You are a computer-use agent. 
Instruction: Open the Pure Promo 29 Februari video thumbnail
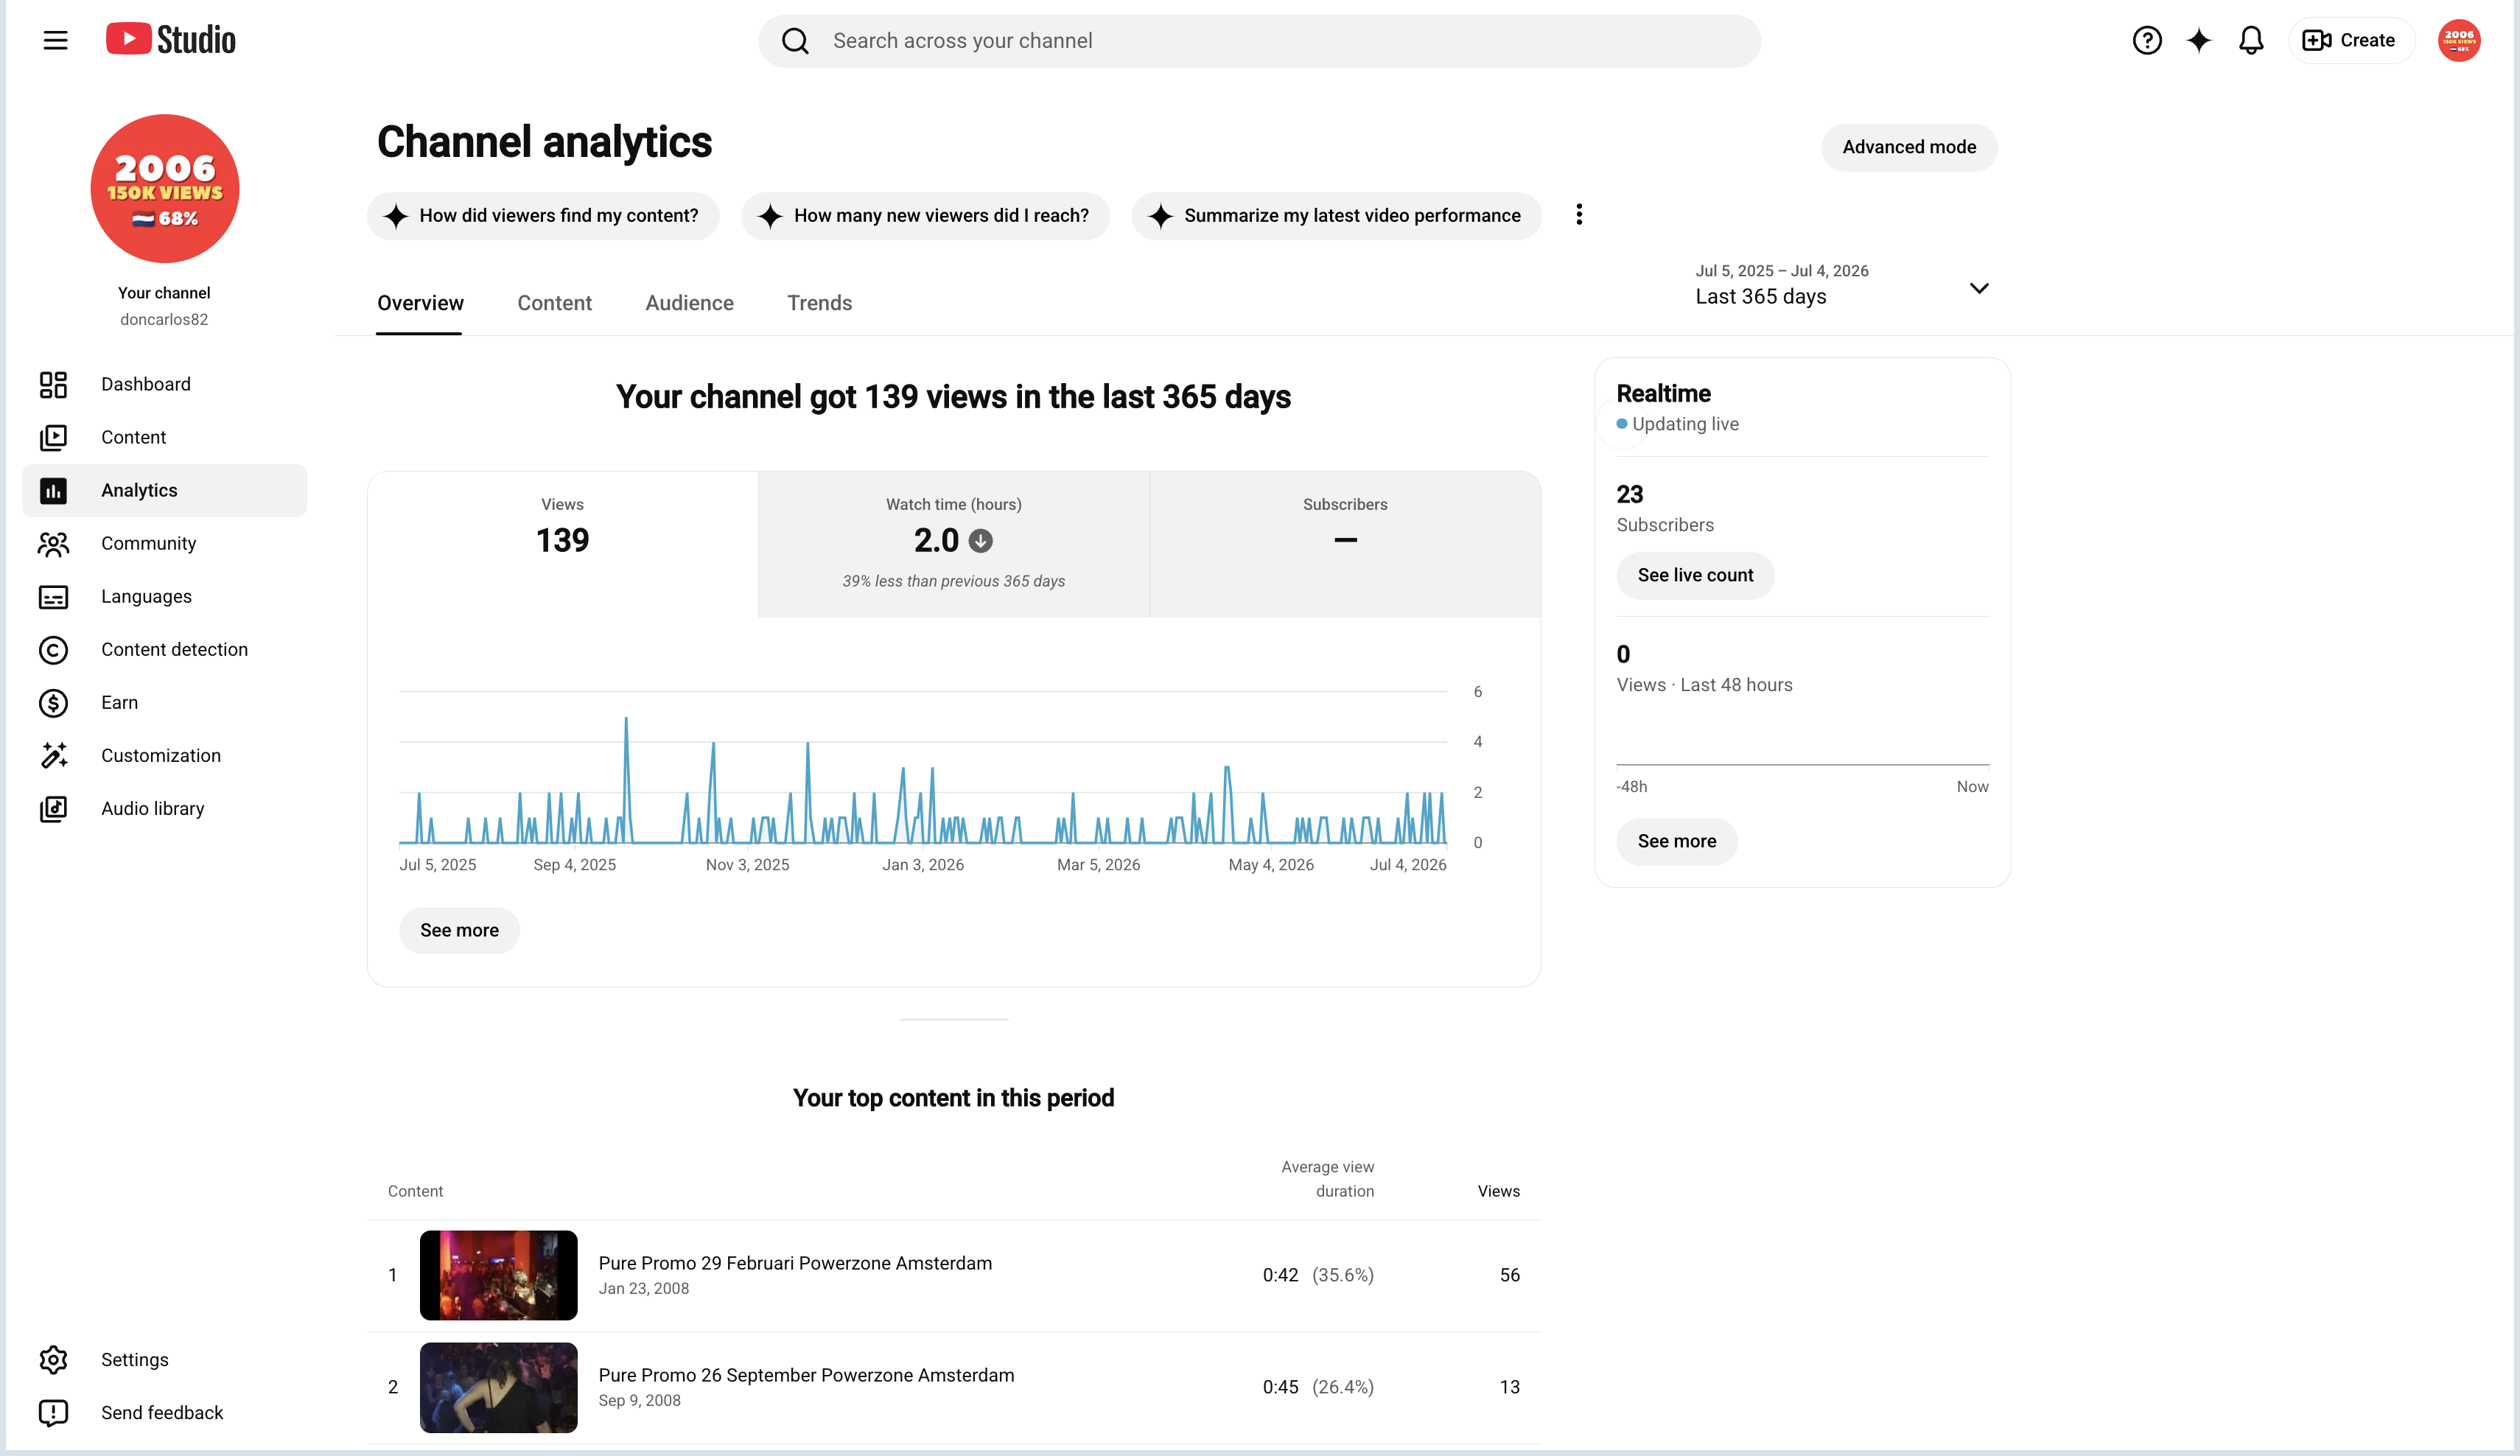click(498, 1275)
